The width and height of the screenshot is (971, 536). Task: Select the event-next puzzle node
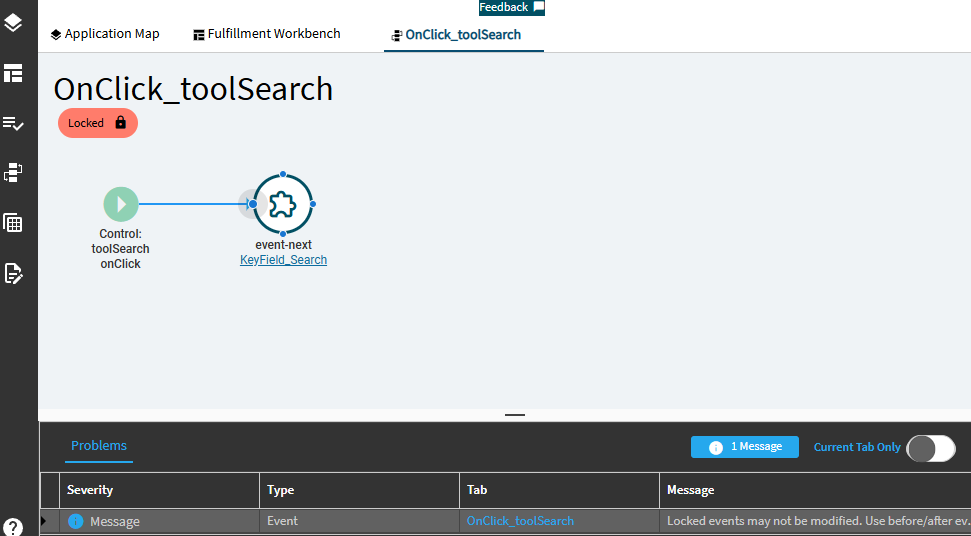283,204
